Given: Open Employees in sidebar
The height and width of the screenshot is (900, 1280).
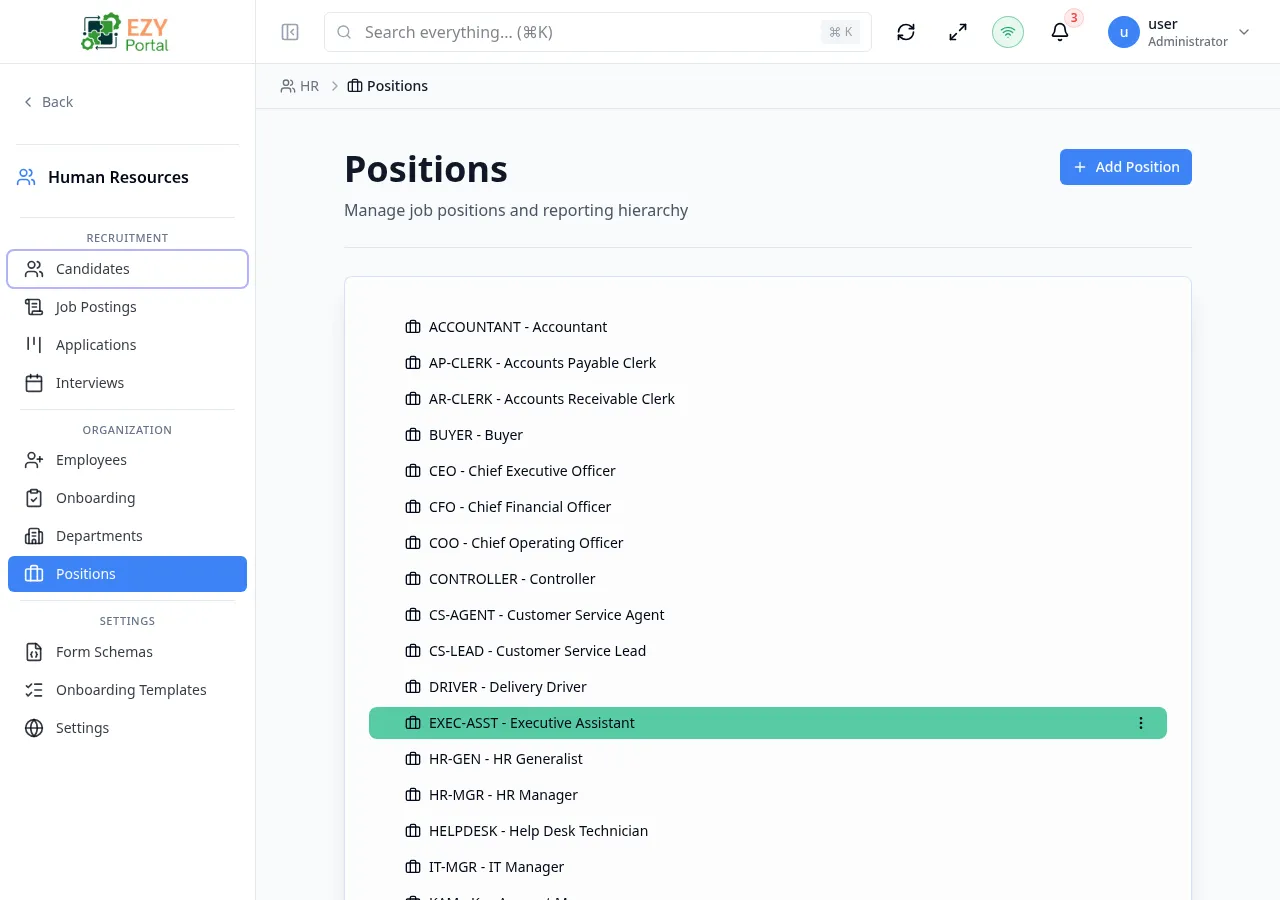Looking at the screenshot, I should (127, 460).
